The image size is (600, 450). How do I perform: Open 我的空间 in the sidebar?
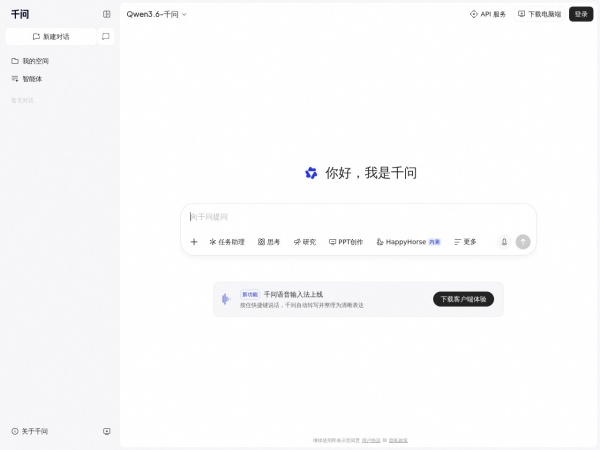(30, 61)
